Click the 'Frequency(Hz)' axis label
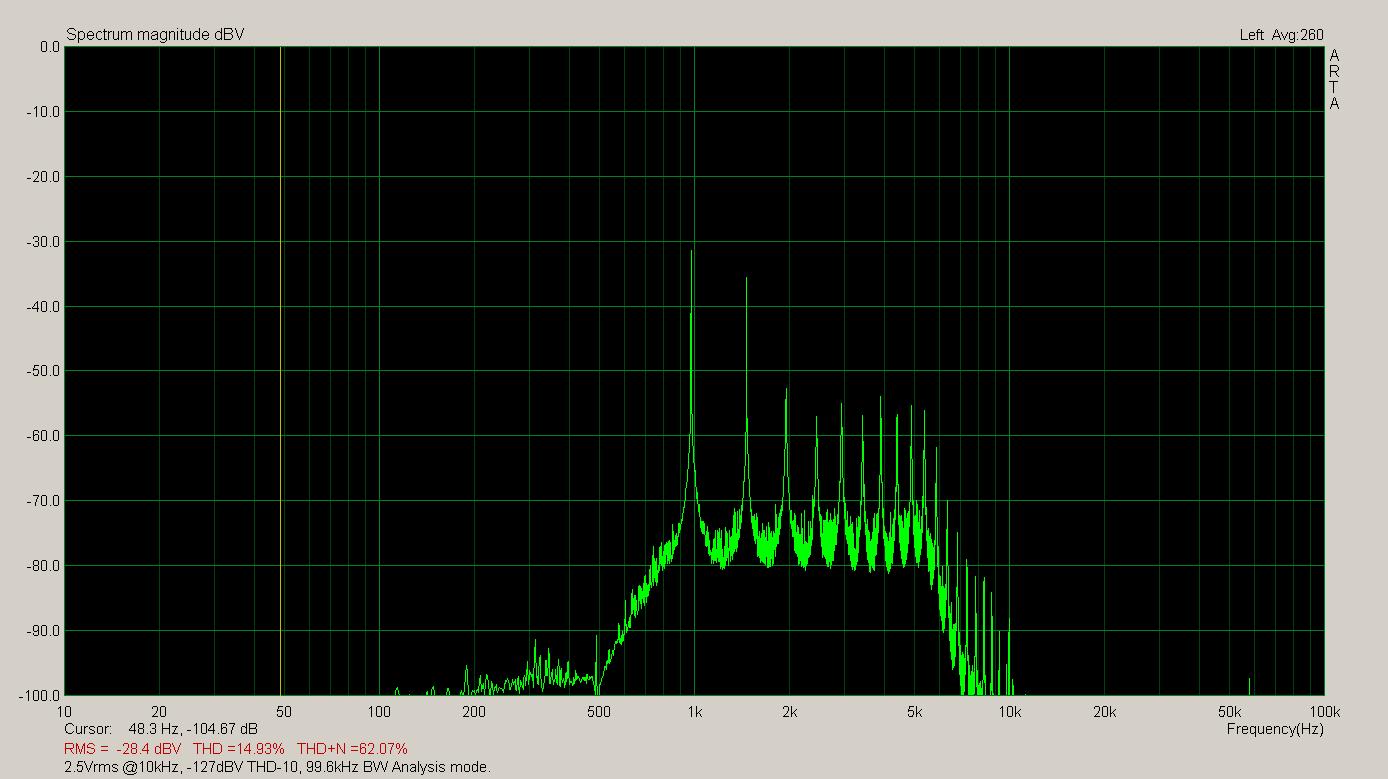Viewport: 1388px width, 779px height. pyautogui.click(x=1275, y=729)
